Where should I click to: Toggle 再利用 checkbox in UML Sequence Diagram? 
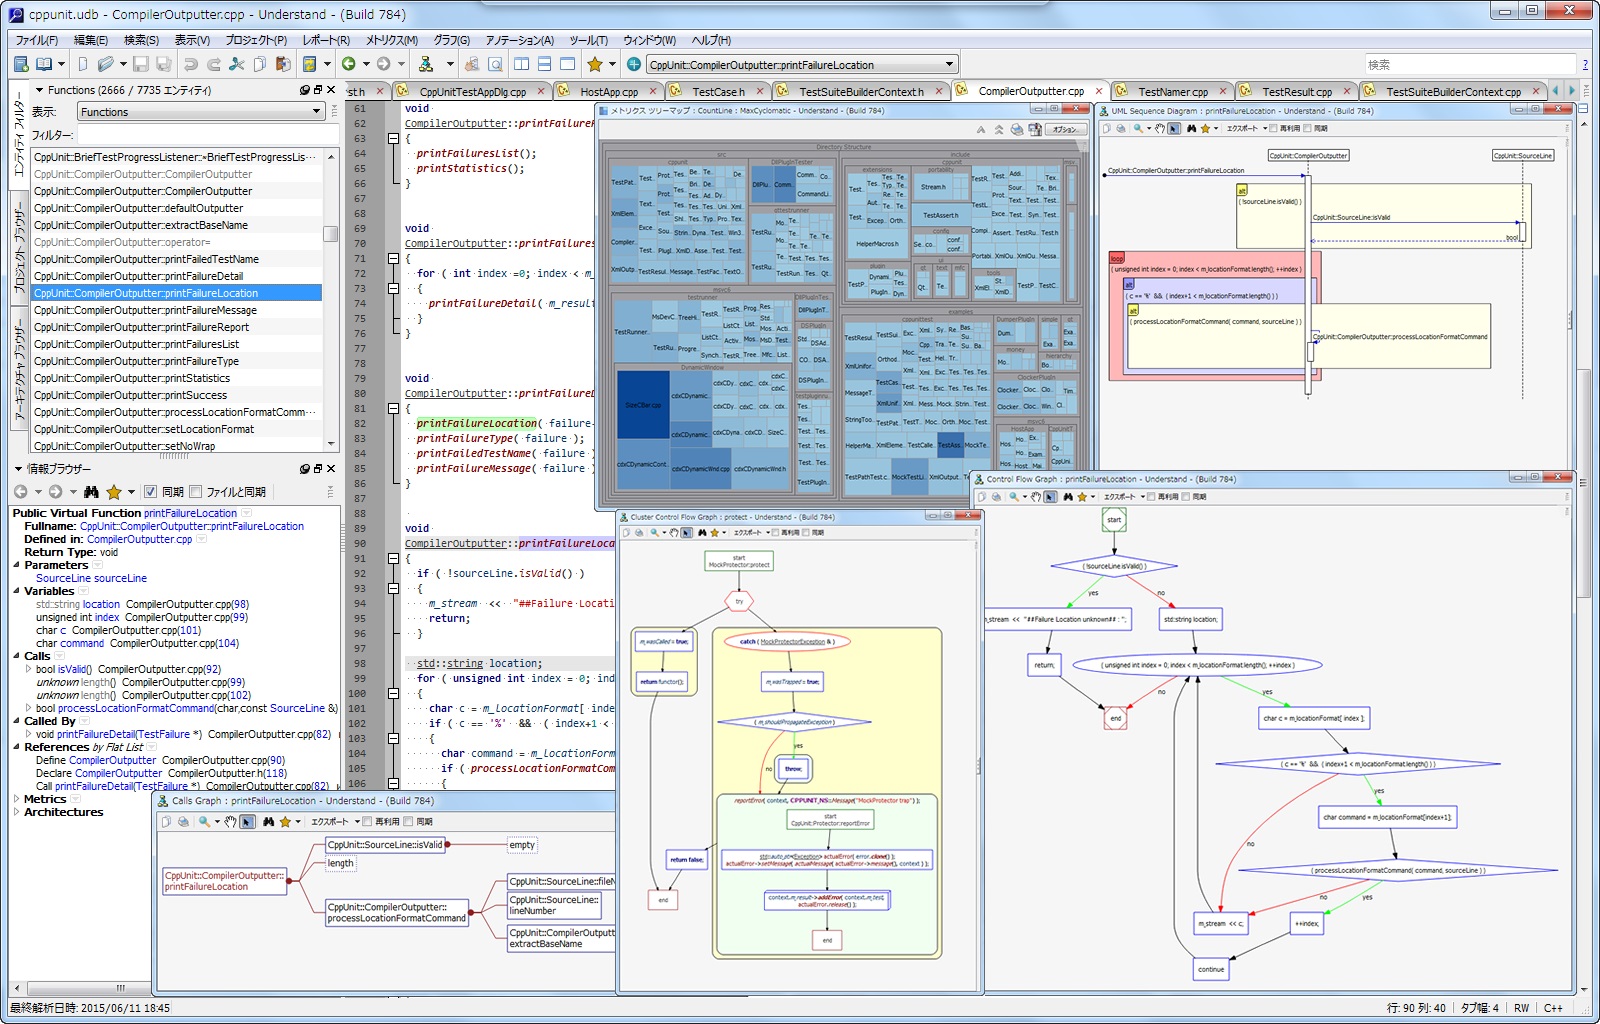1273,128
